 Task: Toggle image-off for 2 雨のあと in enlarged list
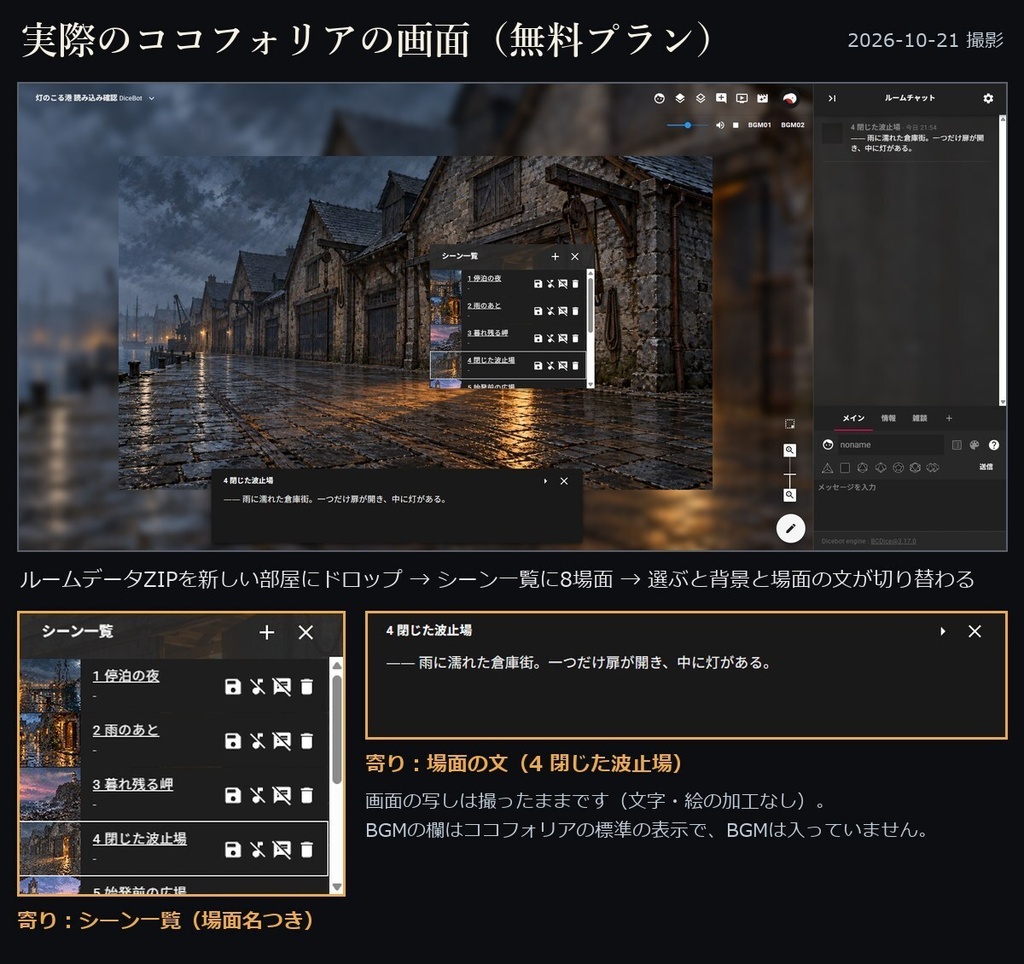coord(281,741)
